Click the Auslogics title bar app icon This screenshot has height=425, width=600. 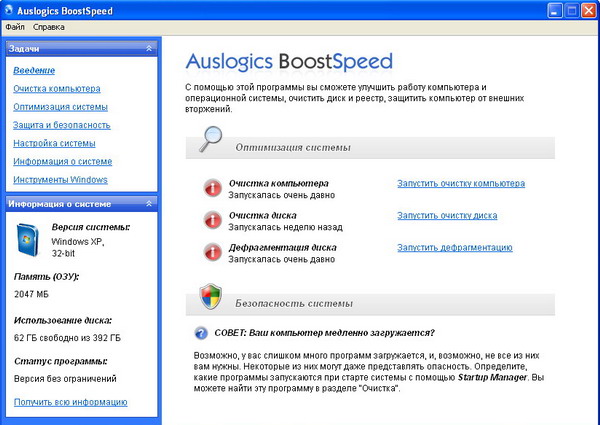point(8,10)
